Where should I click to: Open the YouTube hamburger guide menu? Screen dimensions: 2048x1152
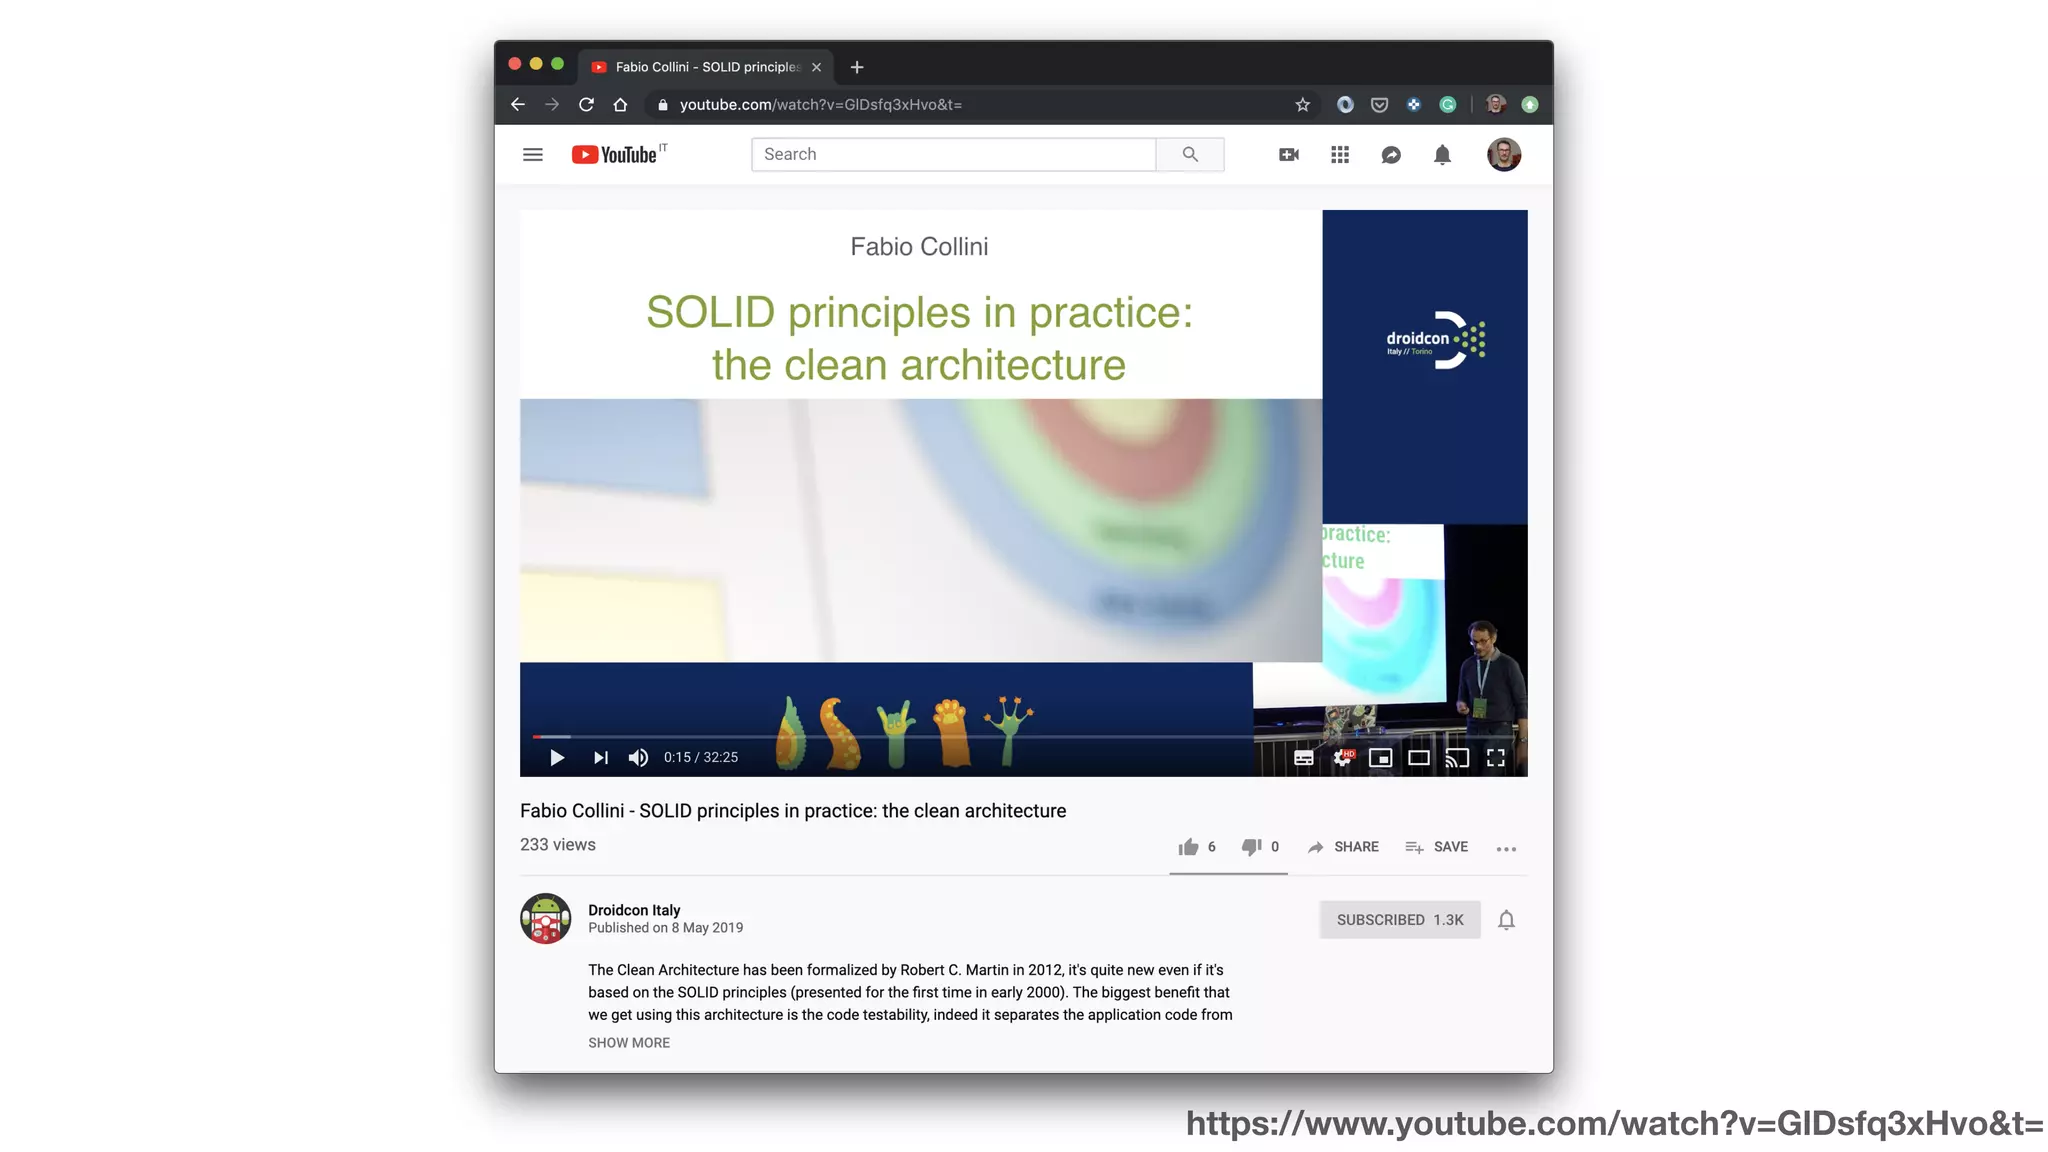click(532, 155)
